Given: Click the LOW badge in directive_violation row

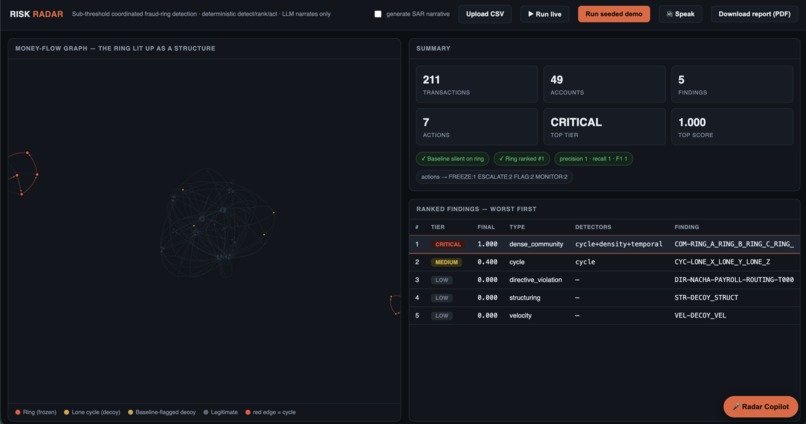Looking at the screenshot, I should [442, 280].
